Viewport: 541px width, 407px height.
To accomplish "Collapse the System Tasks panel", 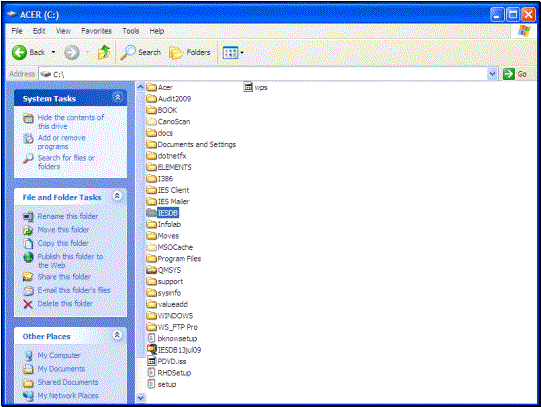I will (x=118, y=97).
